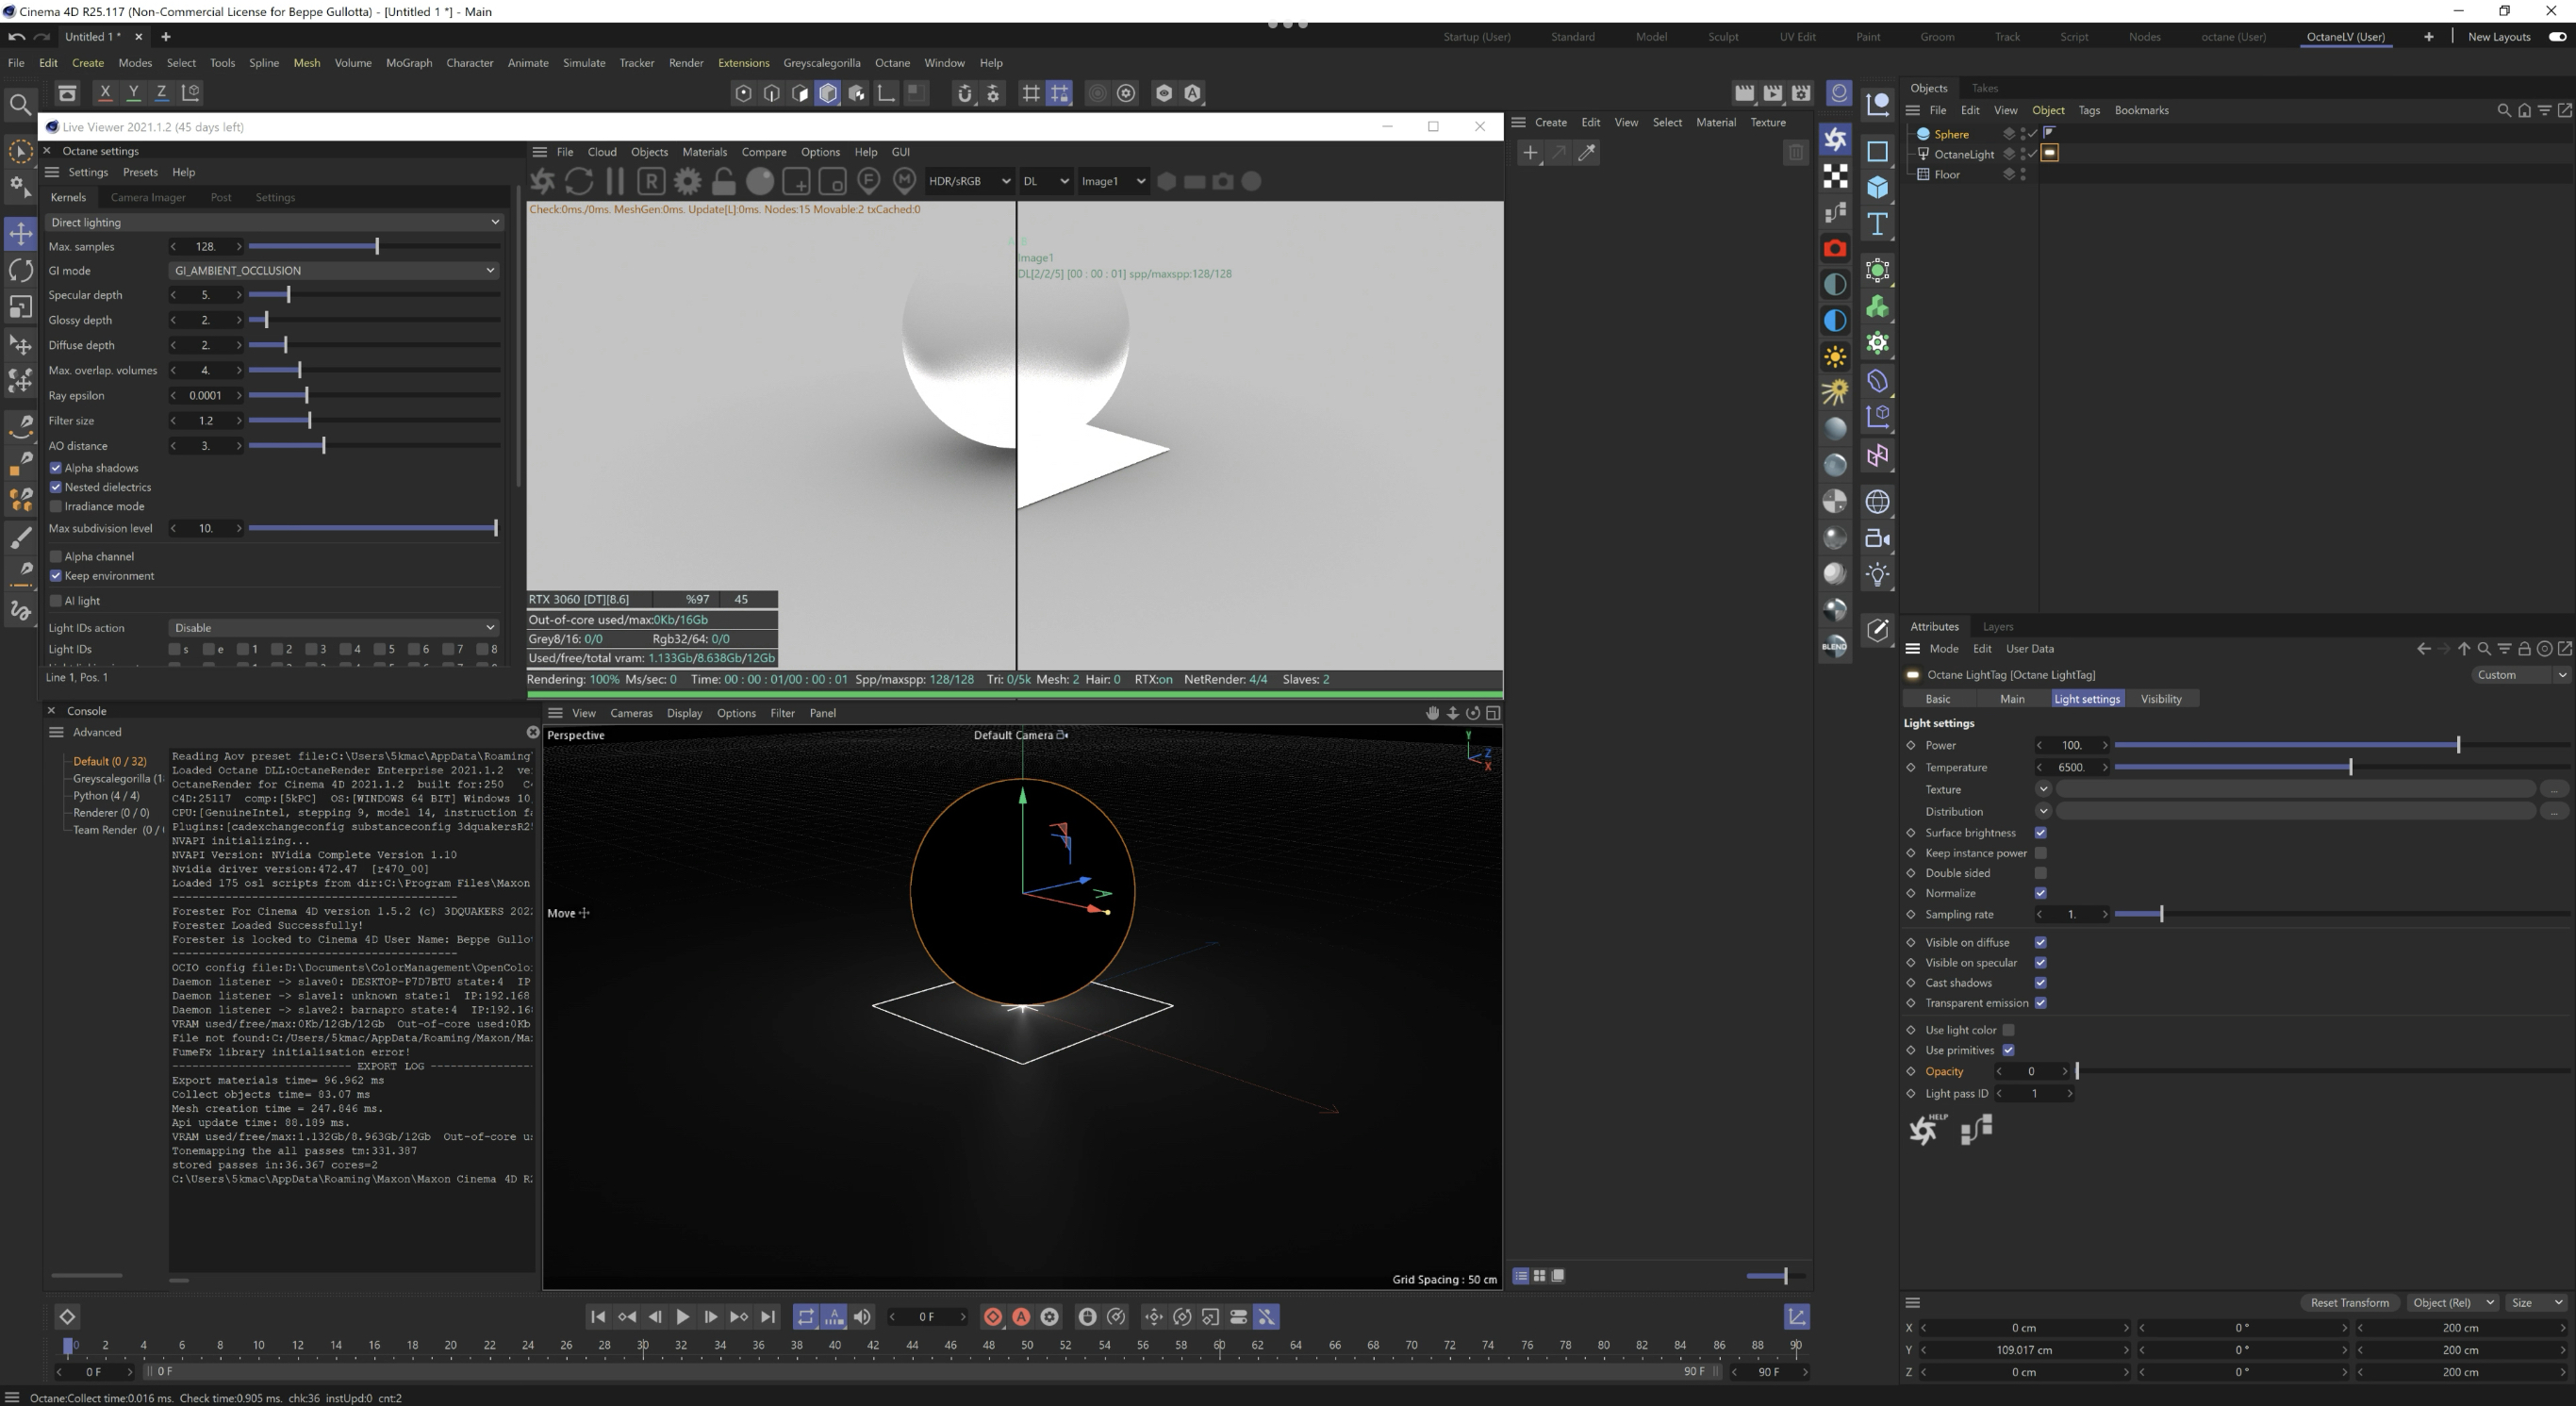Open the GI mode dropdown
This screenshot has height=1406, width=2576.
point(334,270)
